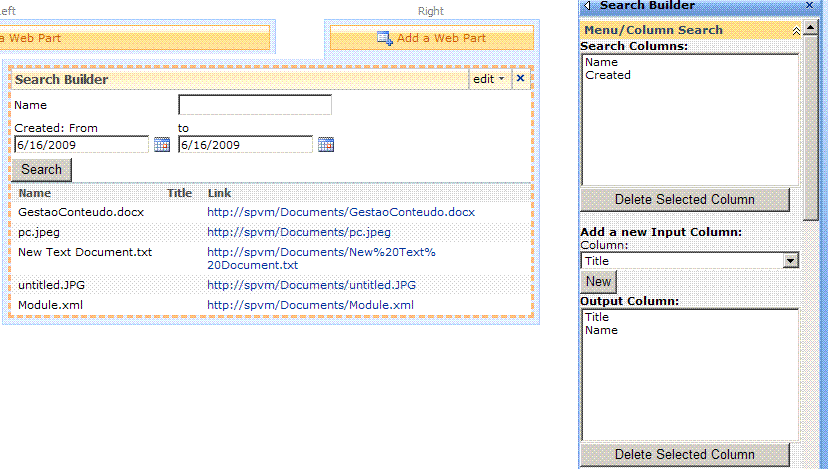Select Name in the Search Columns list
Image resolution: width=828 pixels, height=469 pixels.
[601, 62]
